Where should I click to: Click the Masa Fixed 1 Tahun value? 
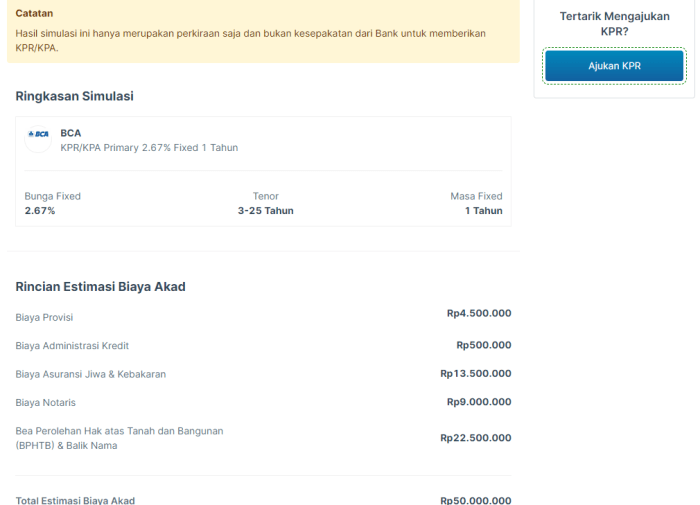click(x=483, y=211)
